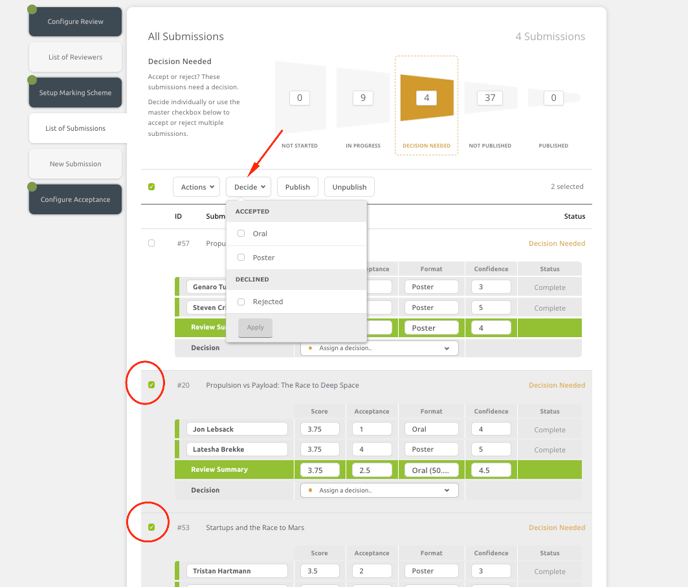Open the Actions dropdown
The height and width of the screenshot is (587, 688).
197,187
